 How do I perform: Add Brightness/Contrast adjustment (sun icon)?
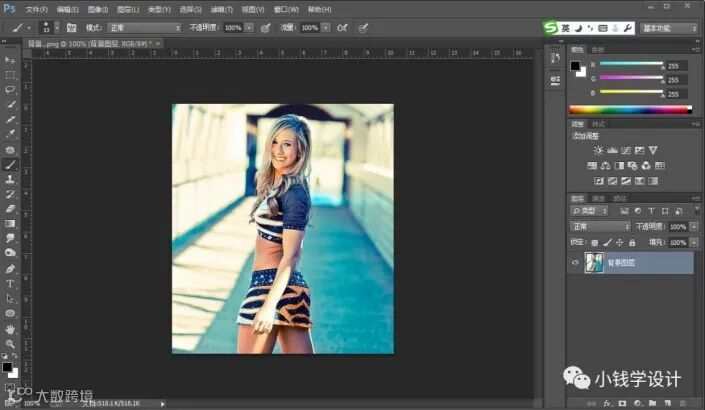(x=598, y=150)
